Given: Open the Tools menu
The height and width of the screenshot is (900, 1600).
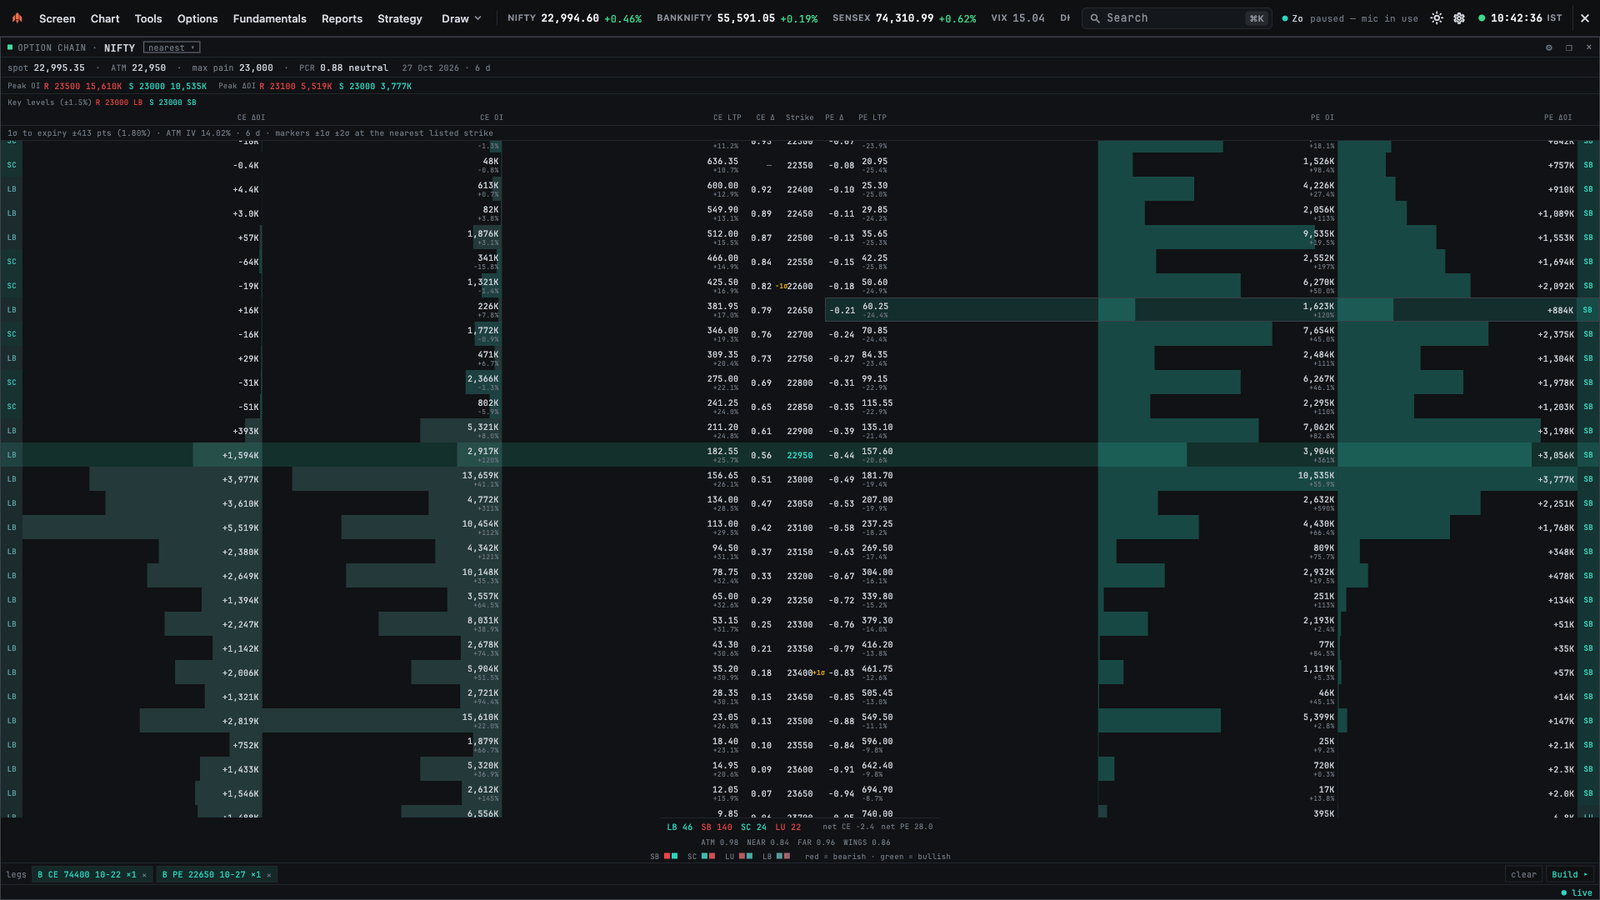Looking at the screenshot, I should 148,18.
